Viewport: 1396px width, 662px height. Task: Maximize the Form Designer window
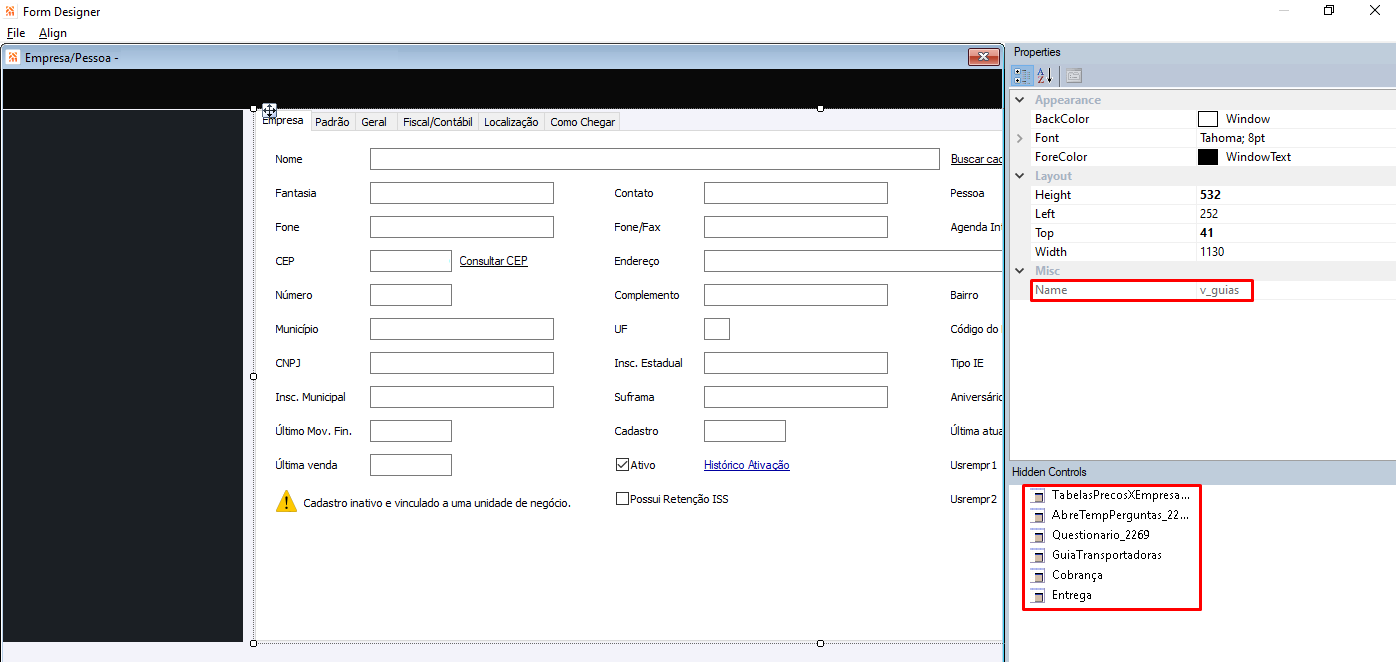coord(1328,10)
